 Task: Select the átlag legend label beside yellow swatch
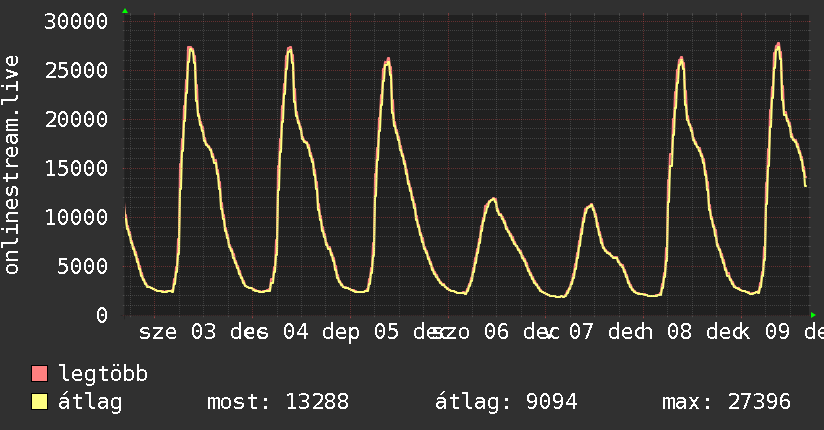pos(90,402)
